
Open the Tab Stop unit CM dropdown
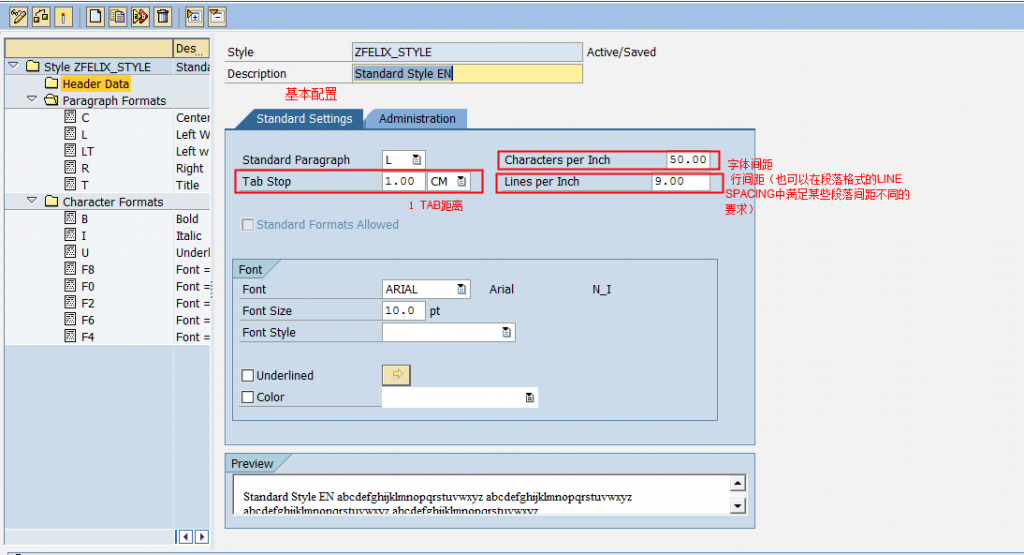pyautogui.click(x=462, y=182)
